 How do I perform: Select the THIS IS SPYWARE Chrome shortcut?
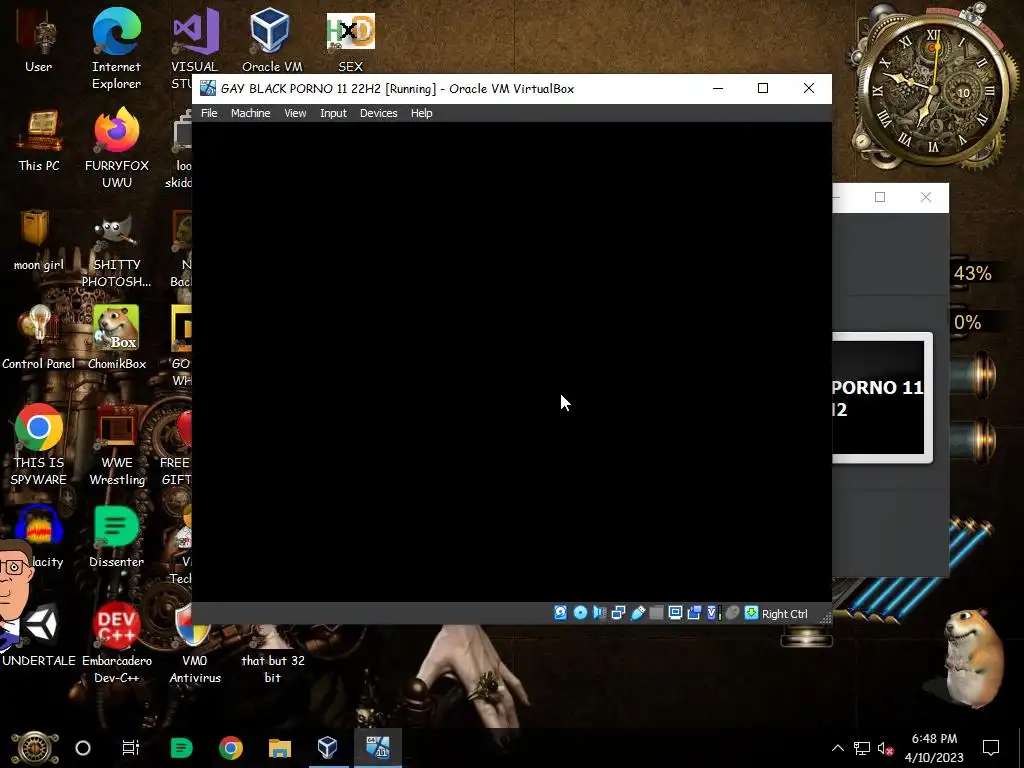(39, 445)
